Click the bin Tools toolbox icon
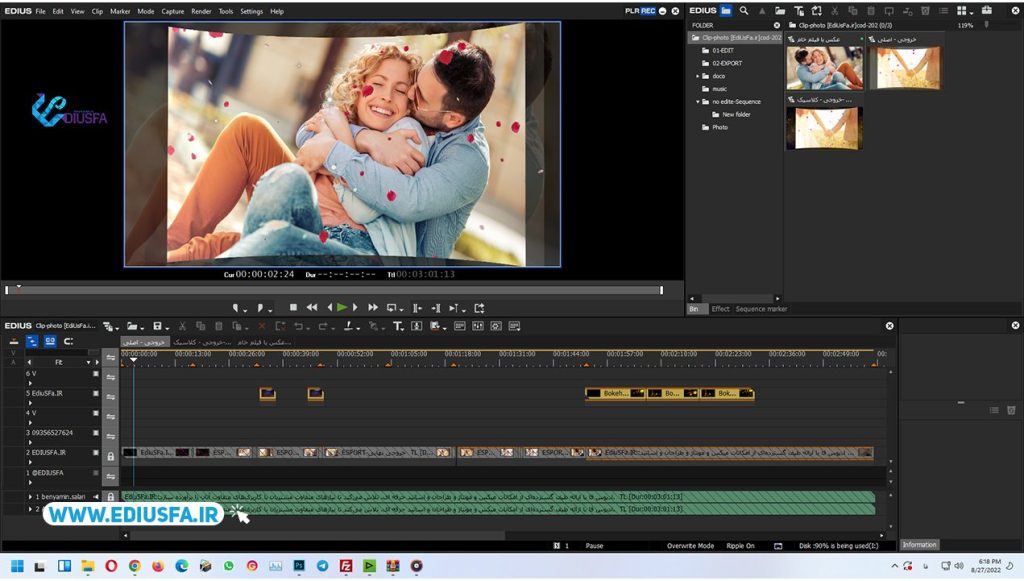This screenshot has height=581, width=1024. [x=987, y=10]
